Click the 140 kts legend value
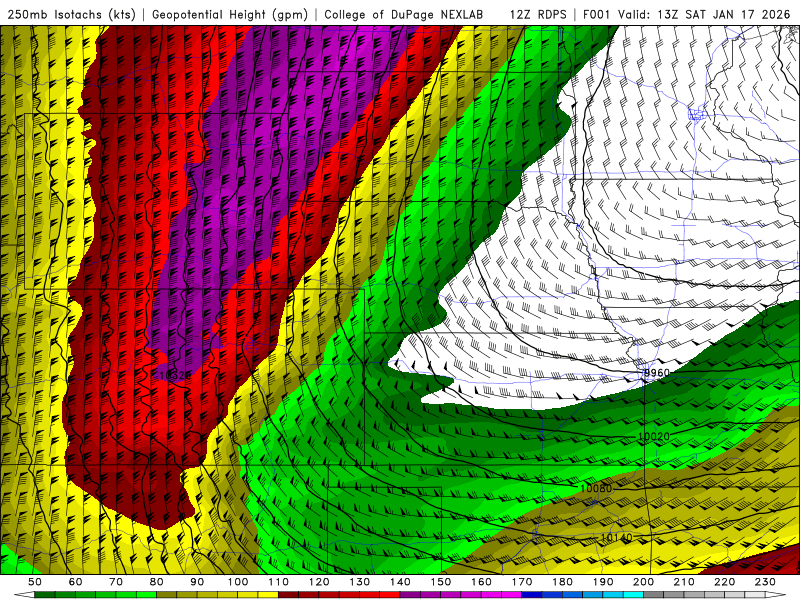800x600 pixels. pyautogui.click(x=400, y=582)
